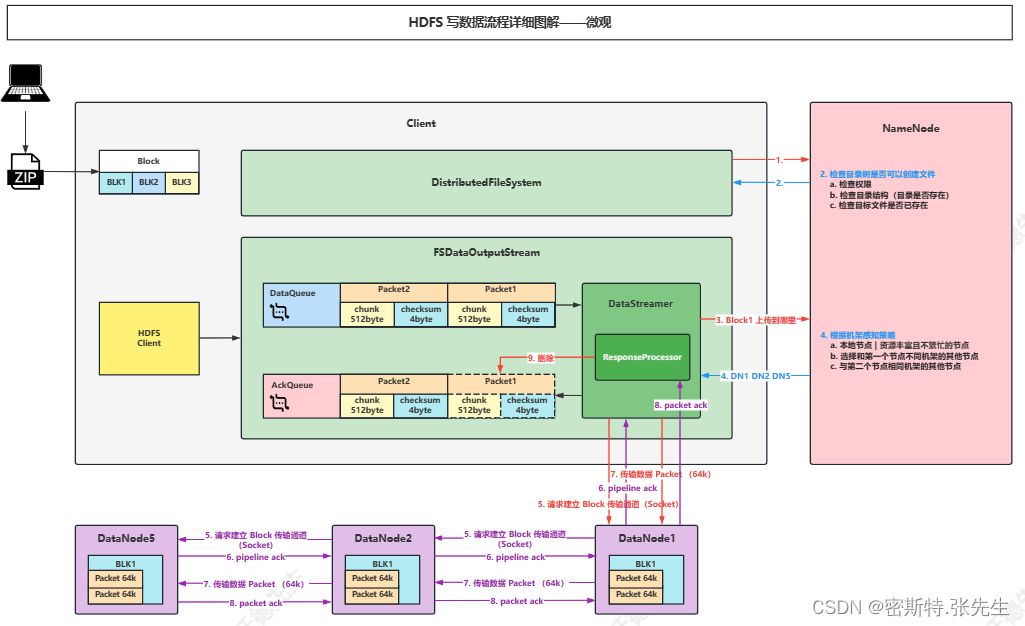The height and width of the screenshot is (626, 1025).
Task: Select AckQueue Packet1 dashed chunk cell
Action: [475, 405]
